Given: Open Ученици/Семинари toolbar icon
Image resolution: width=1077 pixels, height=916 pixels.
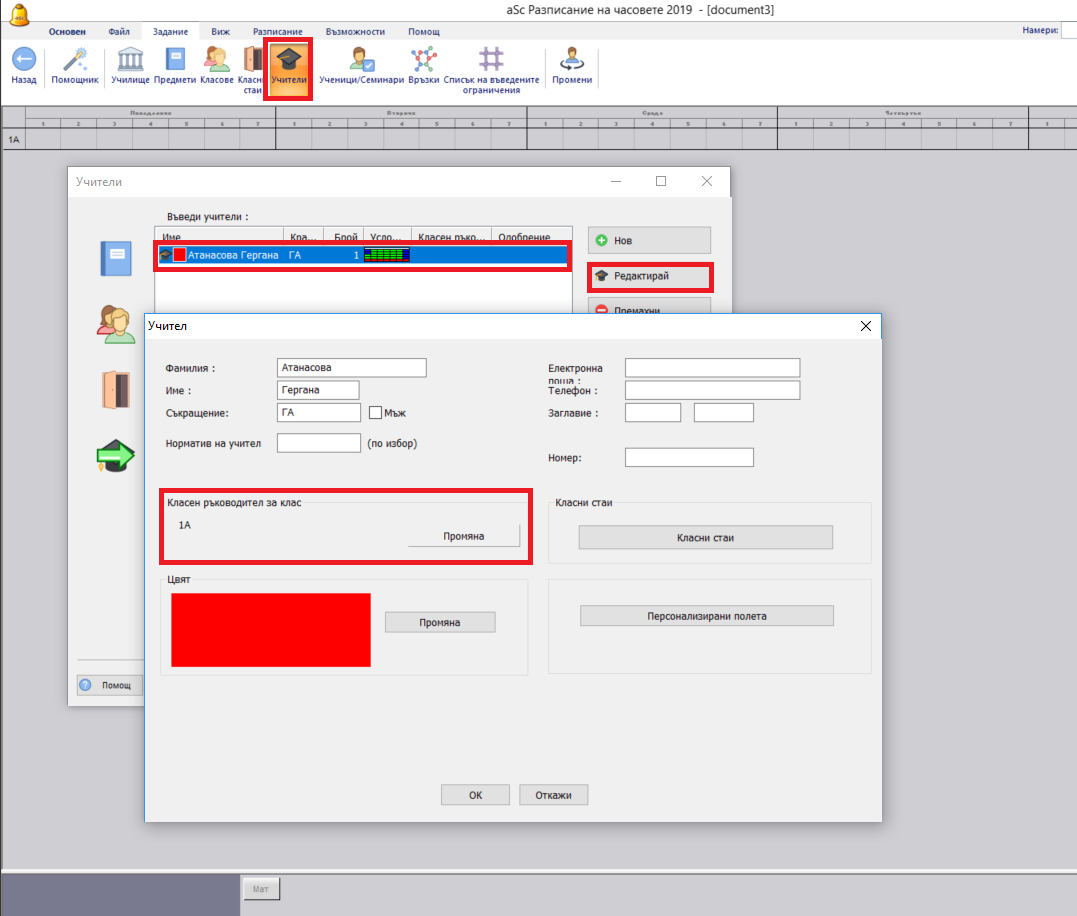Looking at the screenshot, I should tap(361, 60).
